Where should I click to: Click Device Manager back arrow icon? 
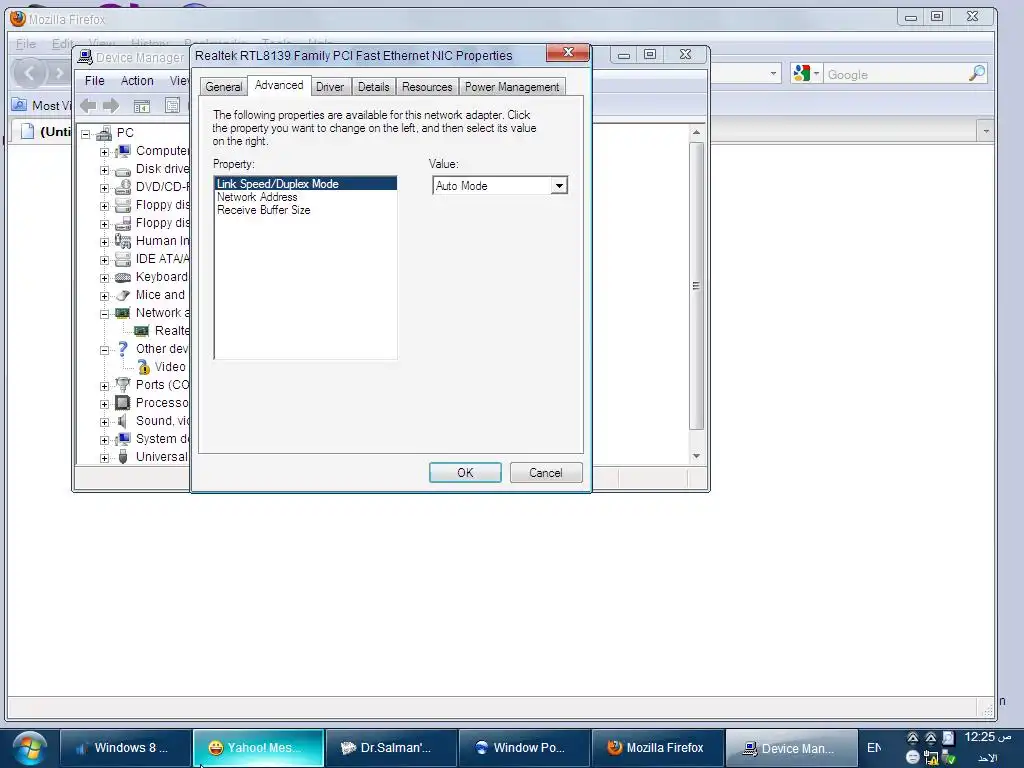pyautogui.click(x=88, y=105)
